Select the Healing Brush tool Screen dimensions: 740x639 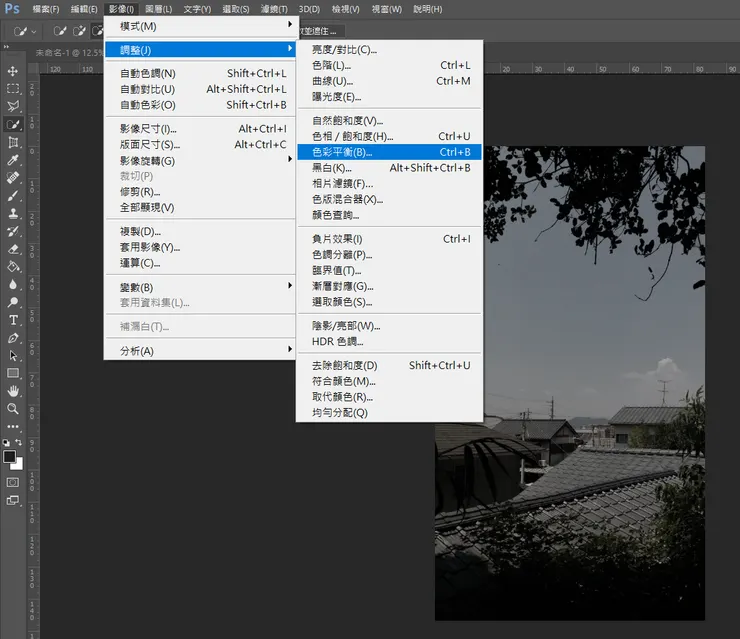(x=13, y=178)
